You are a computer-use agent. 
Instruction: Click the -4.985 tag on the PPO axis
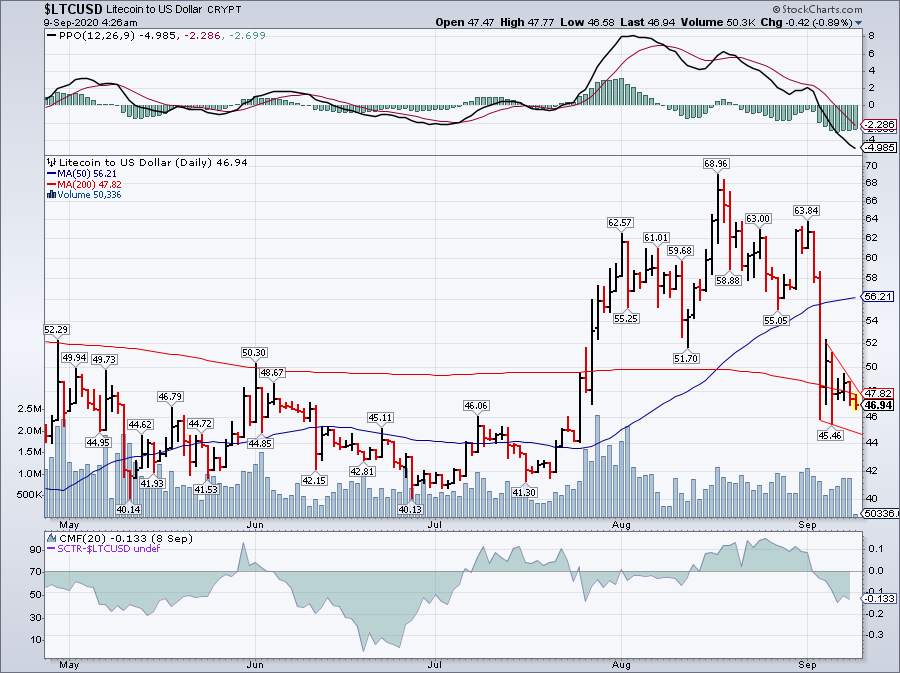click(x=882, y=147)
